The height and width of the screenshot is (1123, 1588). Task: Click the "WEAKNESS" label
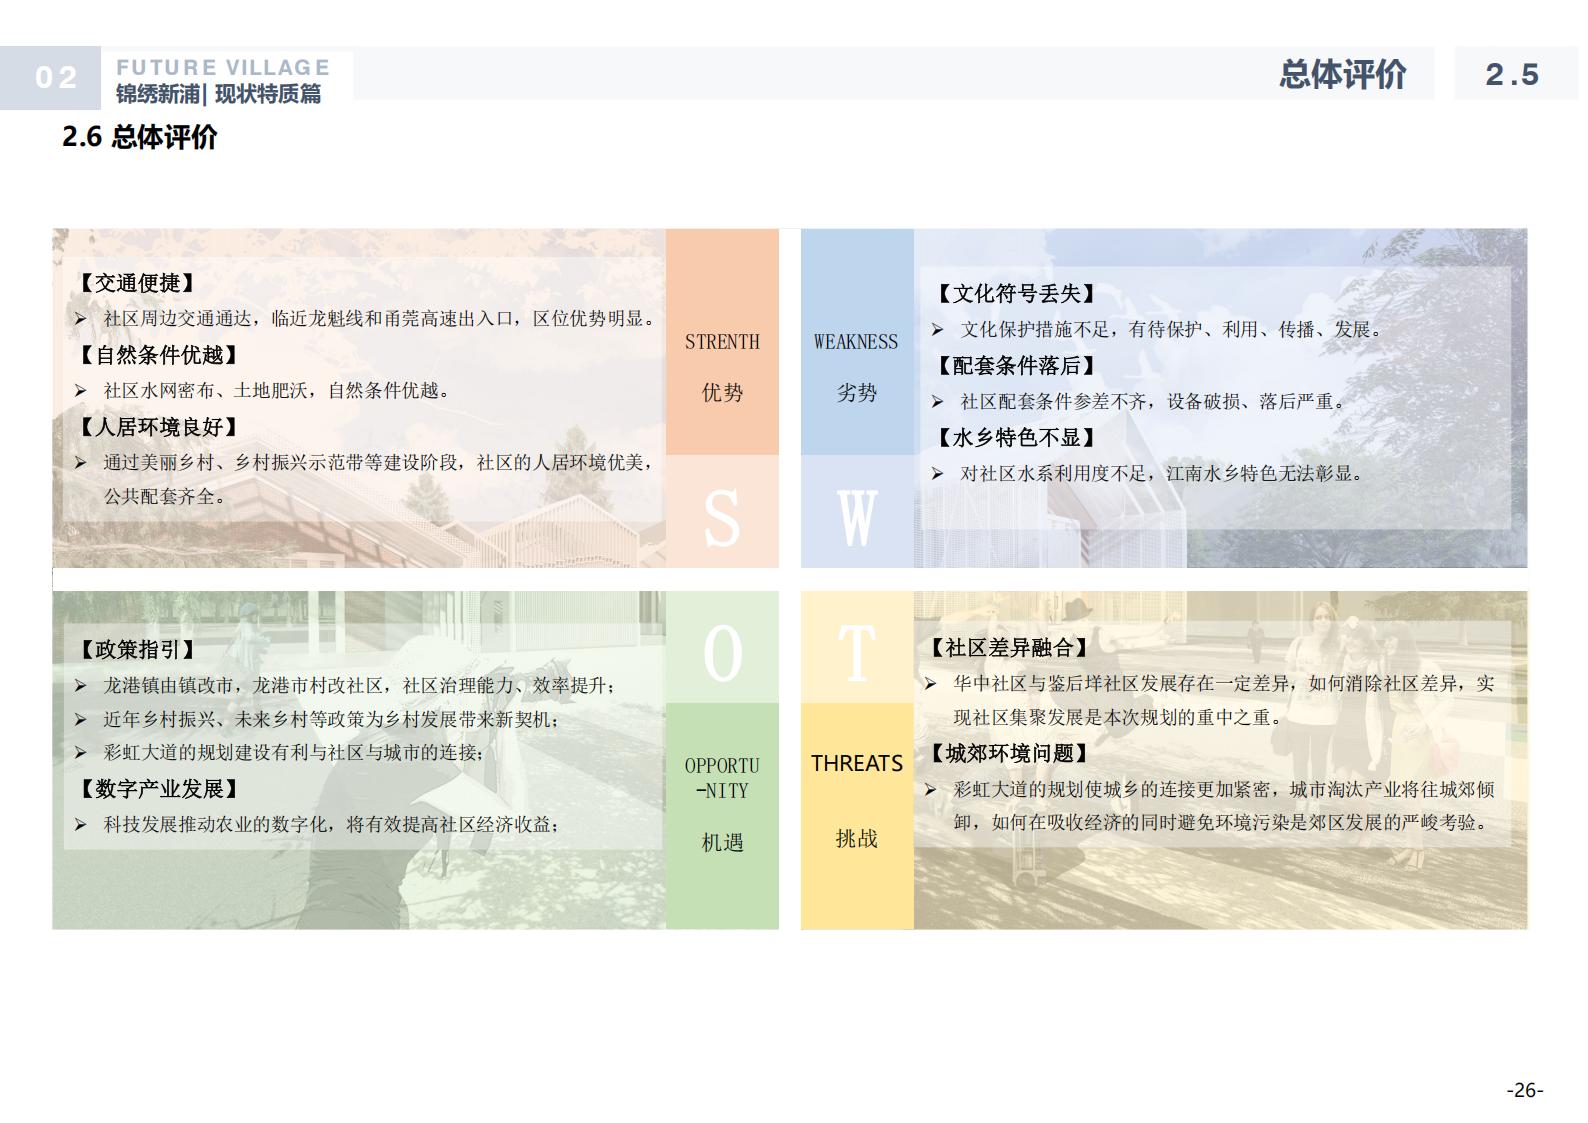[856, 342]
